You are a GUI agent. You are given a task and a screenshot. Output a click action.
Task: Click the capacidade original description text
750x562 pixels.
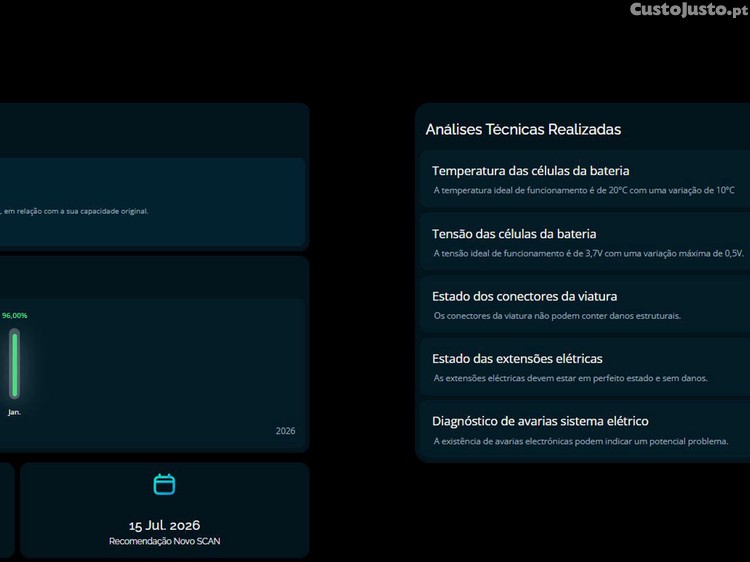tap(75, 211)
